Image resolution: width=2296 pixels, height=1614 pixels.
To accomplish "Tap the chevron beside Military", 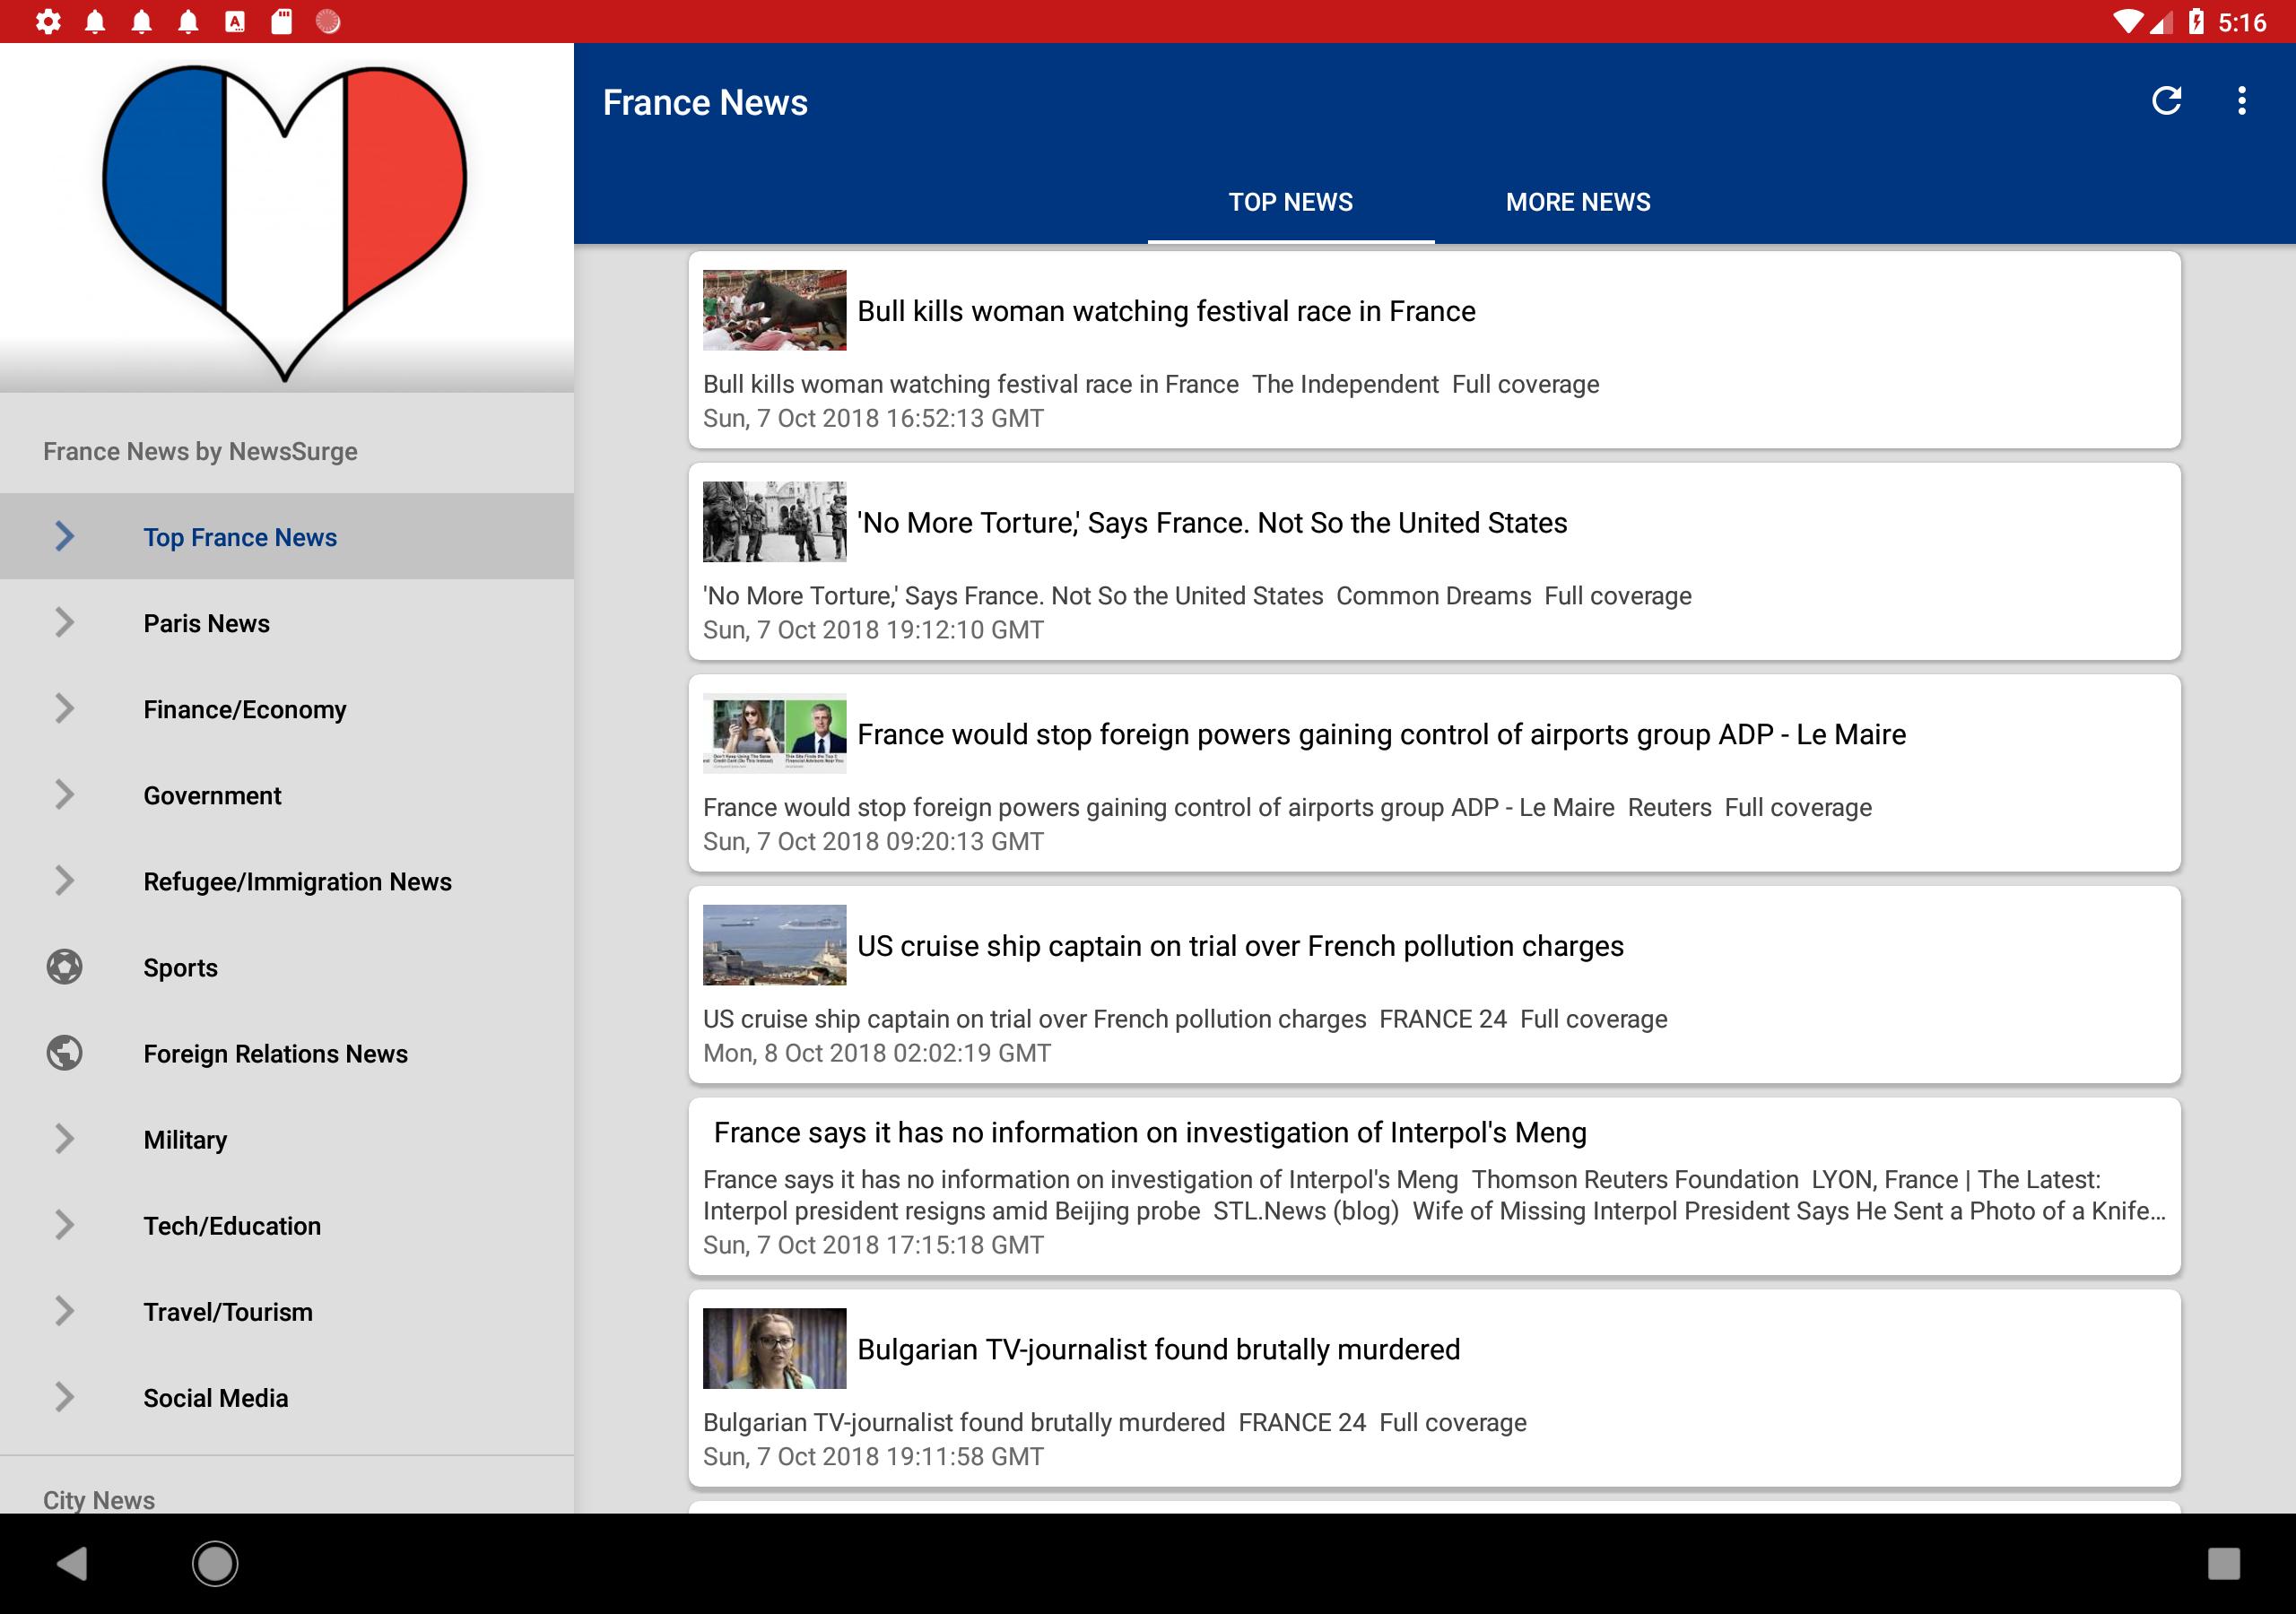I will click(x=64, y=1138).
